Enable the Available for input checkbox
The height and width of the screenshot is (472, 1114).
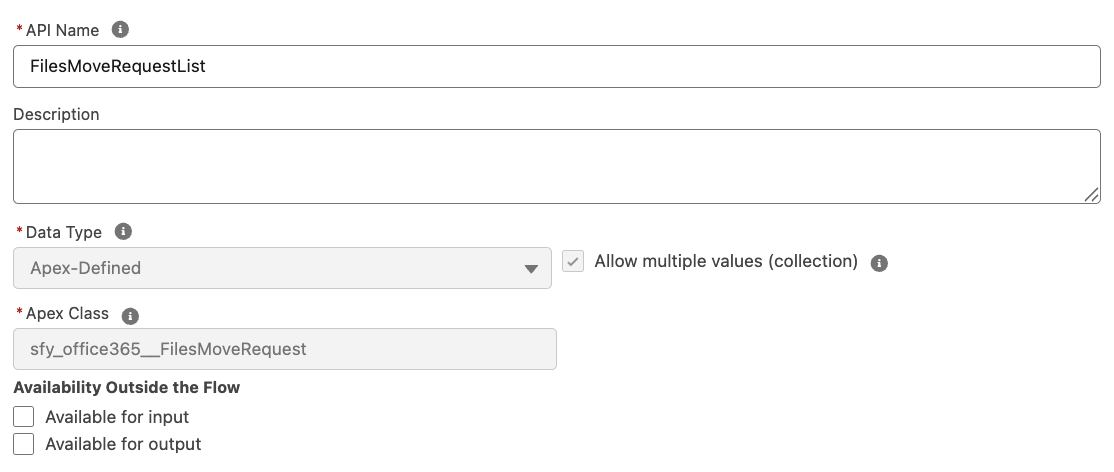coord(24,417)
